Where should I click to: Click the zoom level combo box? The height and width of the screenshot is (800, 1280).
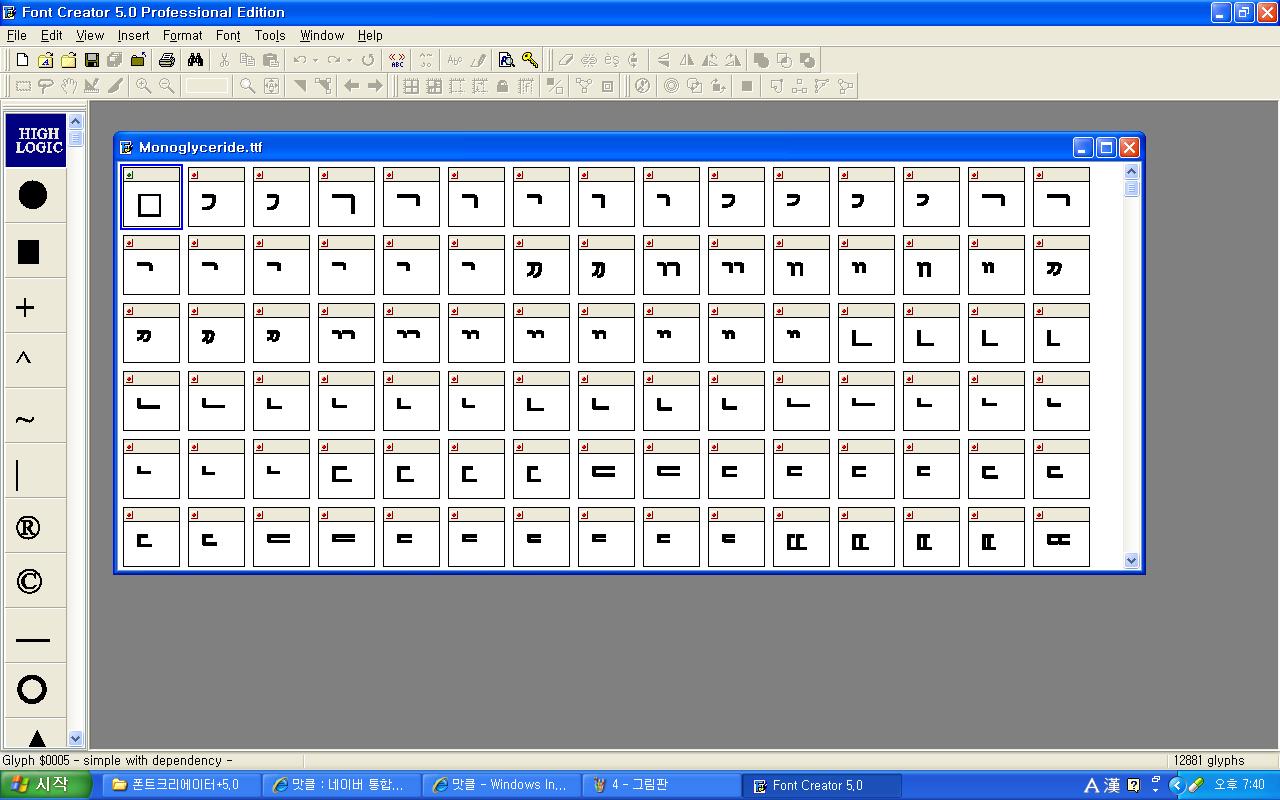click(x=206, y=86)
